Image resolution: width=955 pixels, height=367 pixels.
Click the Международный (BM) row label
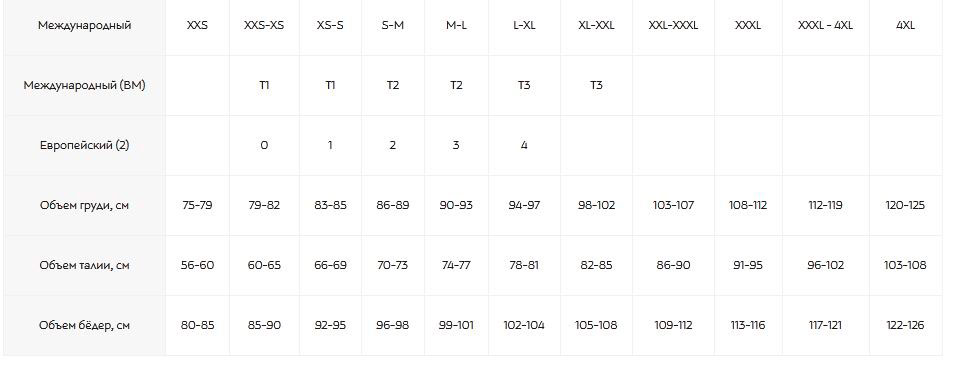click(x=85, y=85)
